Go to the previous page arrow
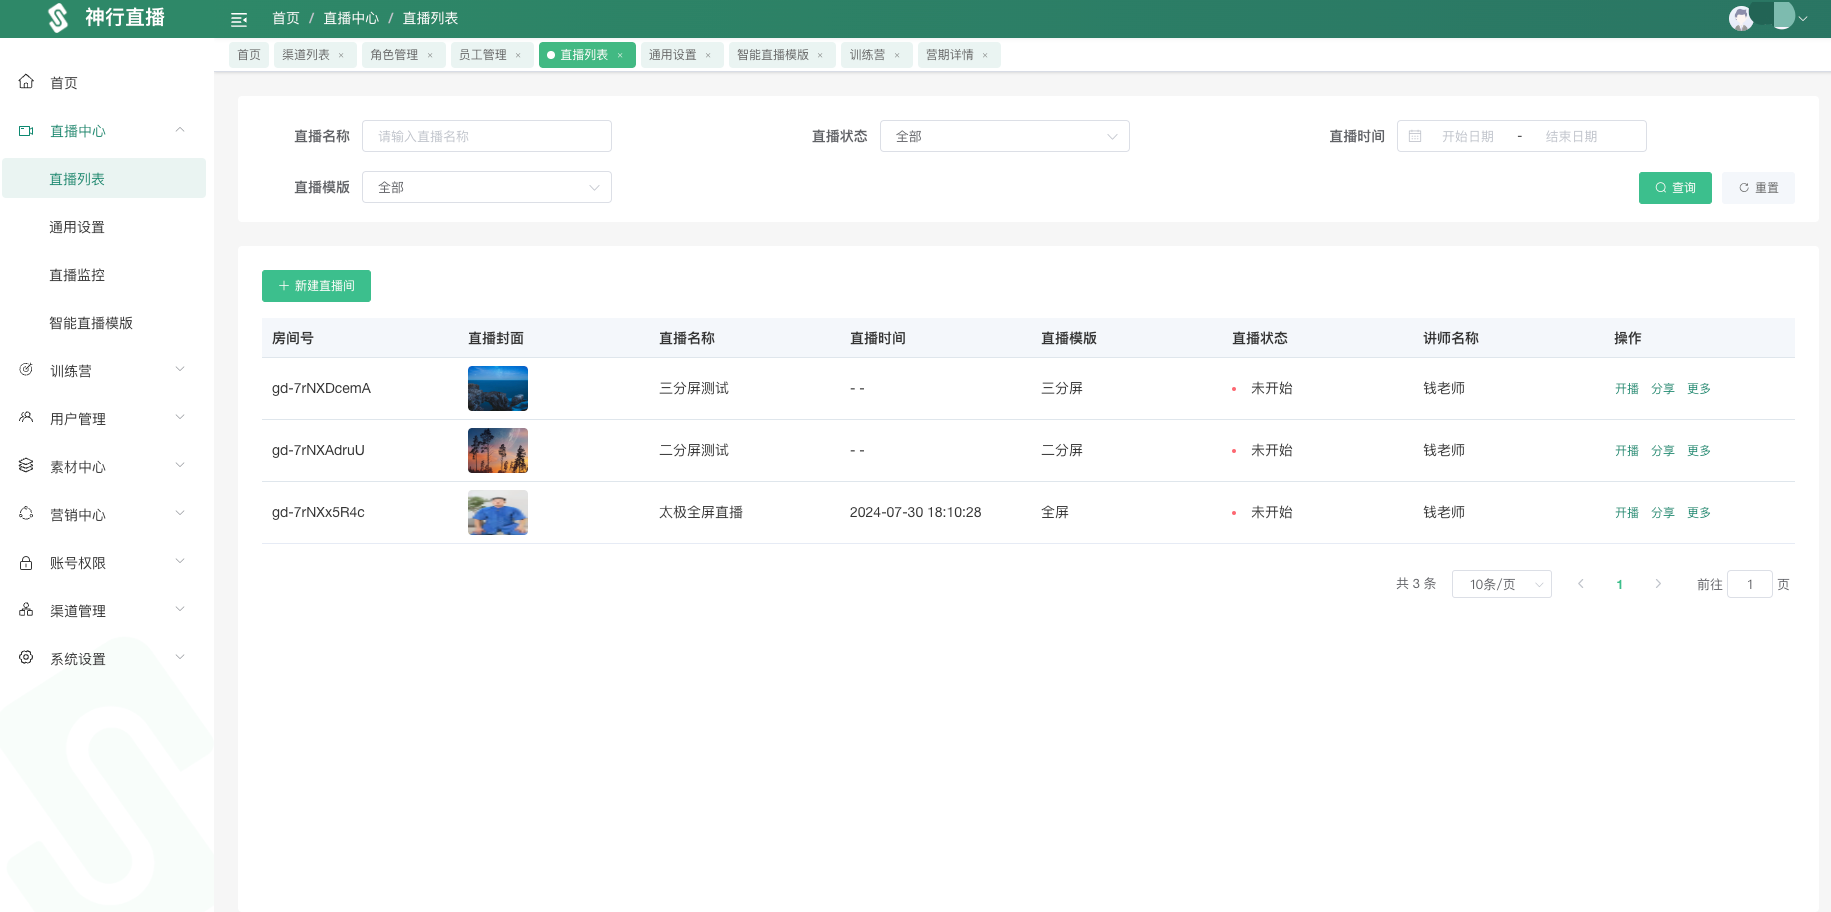The height and width of the screenshot is (912, 1831). coord(1581,584)
